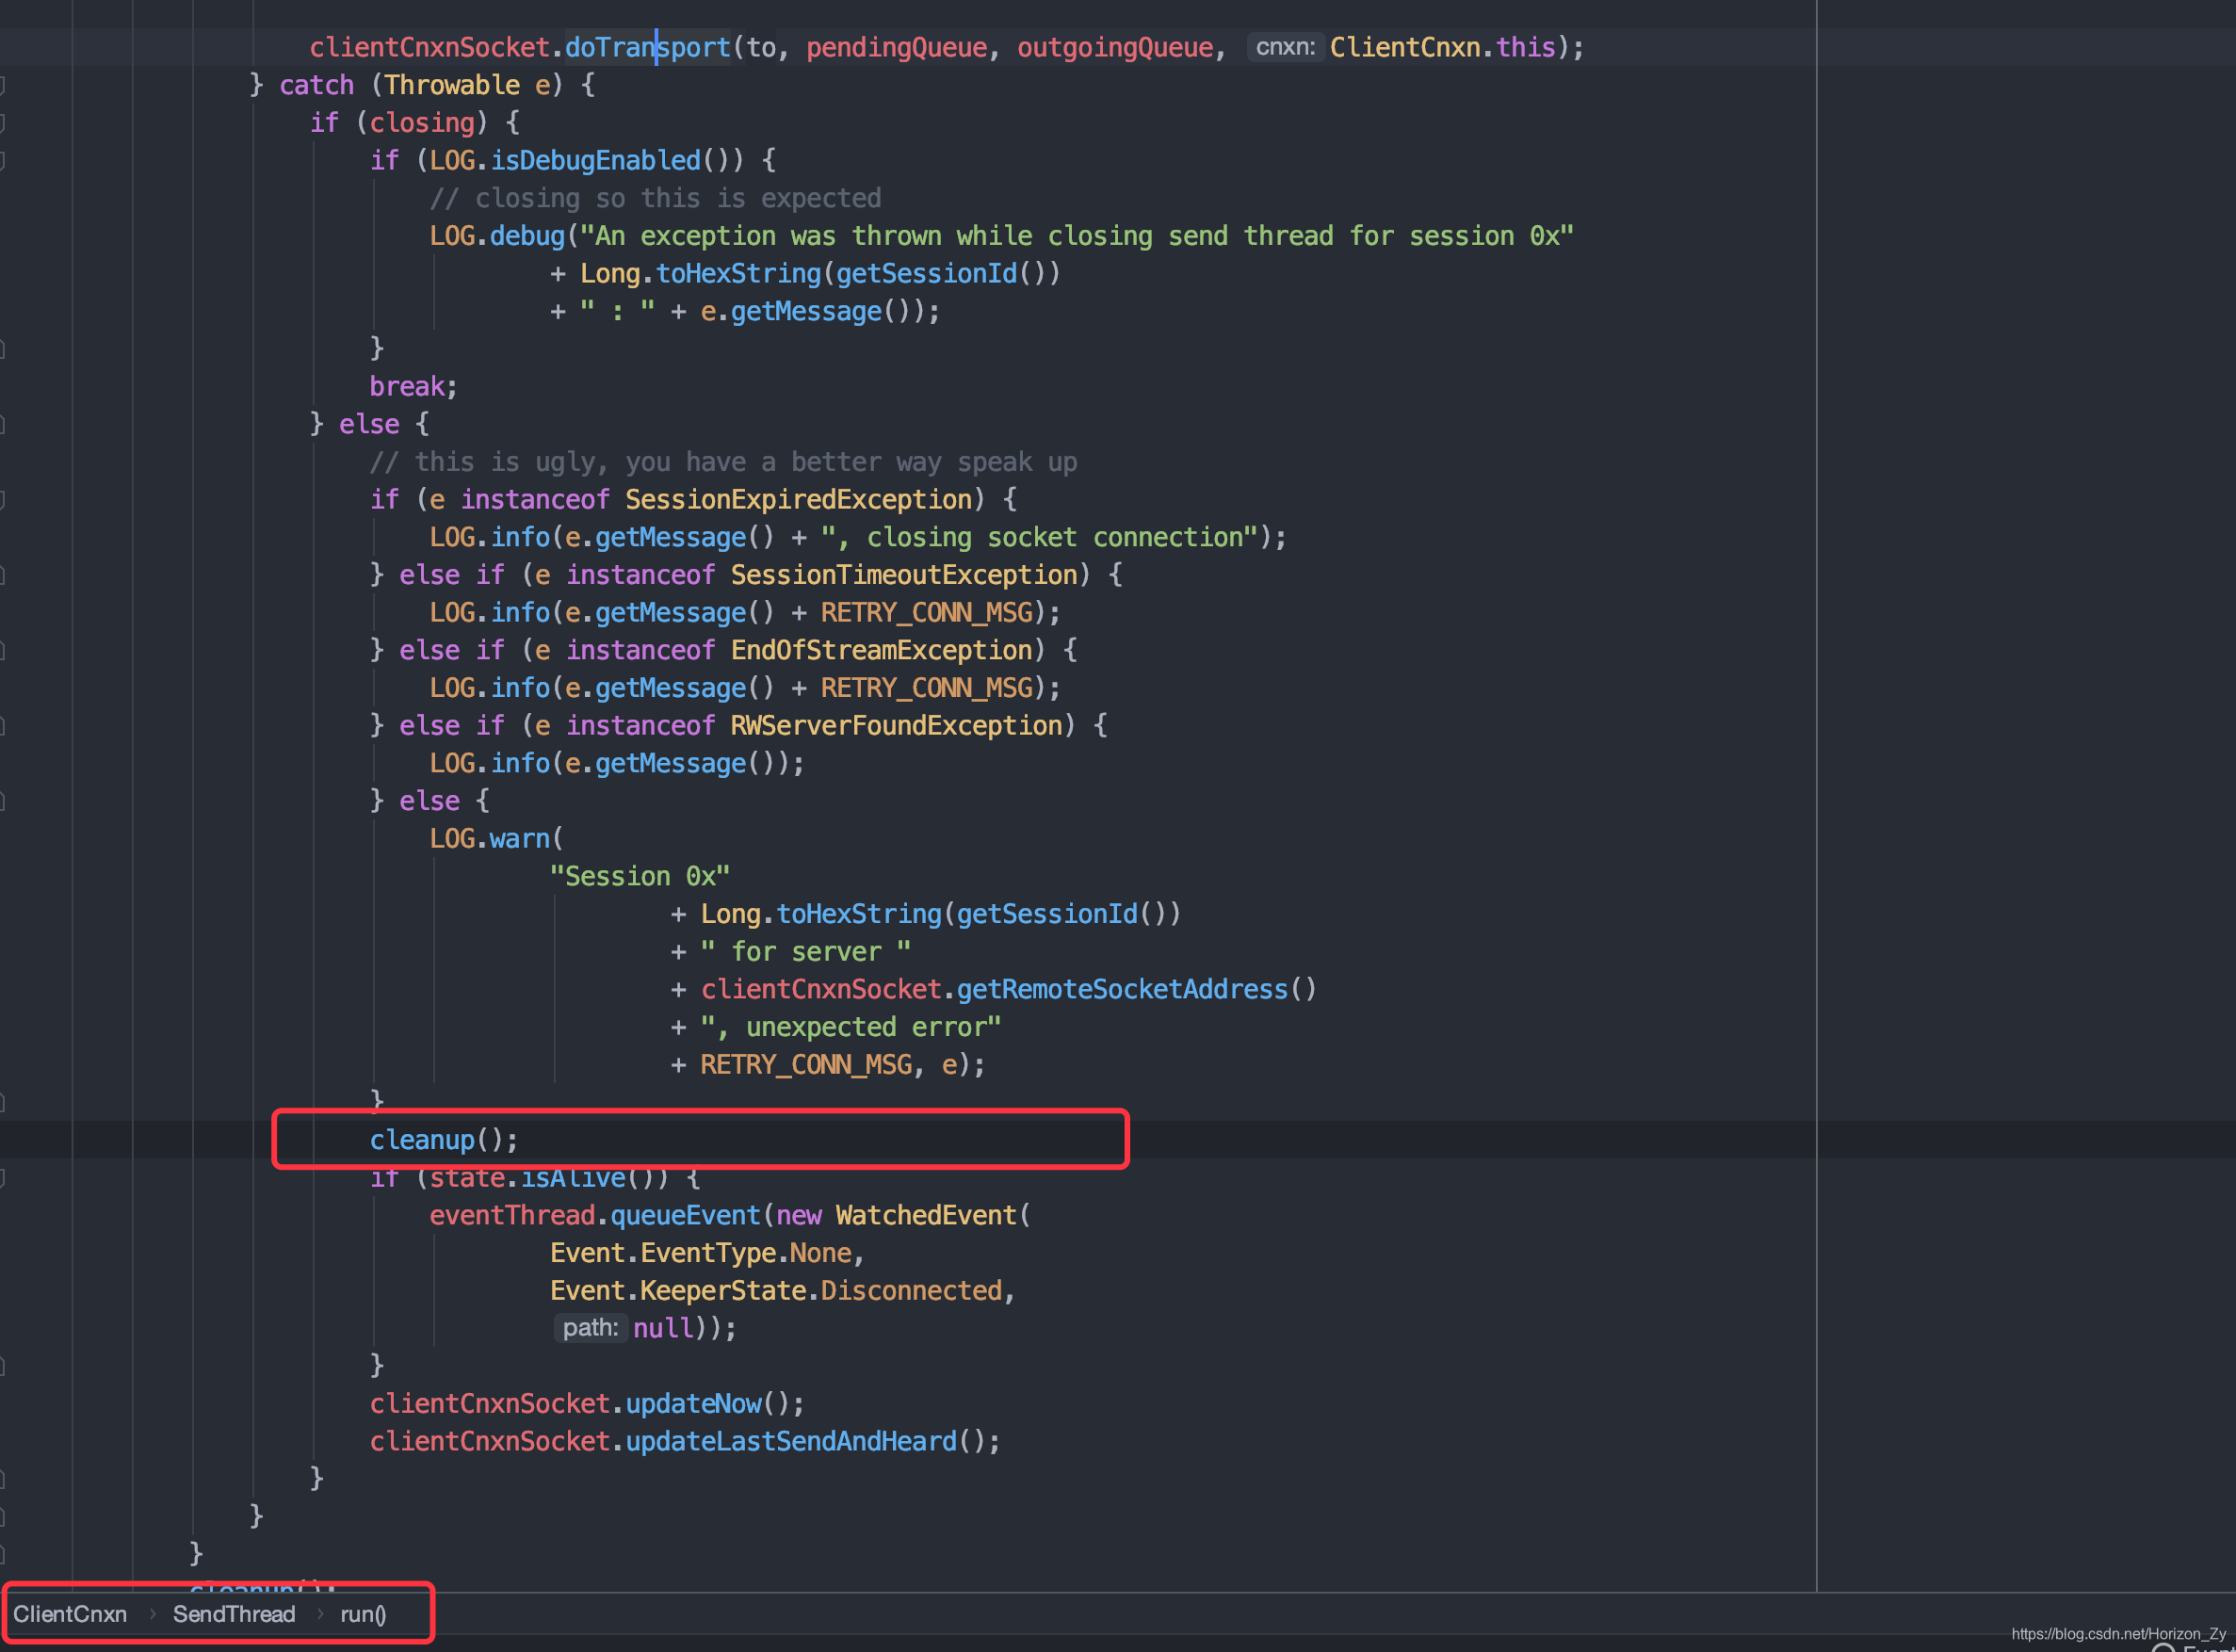Viewport: 2236px width, 1652px height.
Task: Select the SendThread breadcrumb
Action: tap(234, 1614)
